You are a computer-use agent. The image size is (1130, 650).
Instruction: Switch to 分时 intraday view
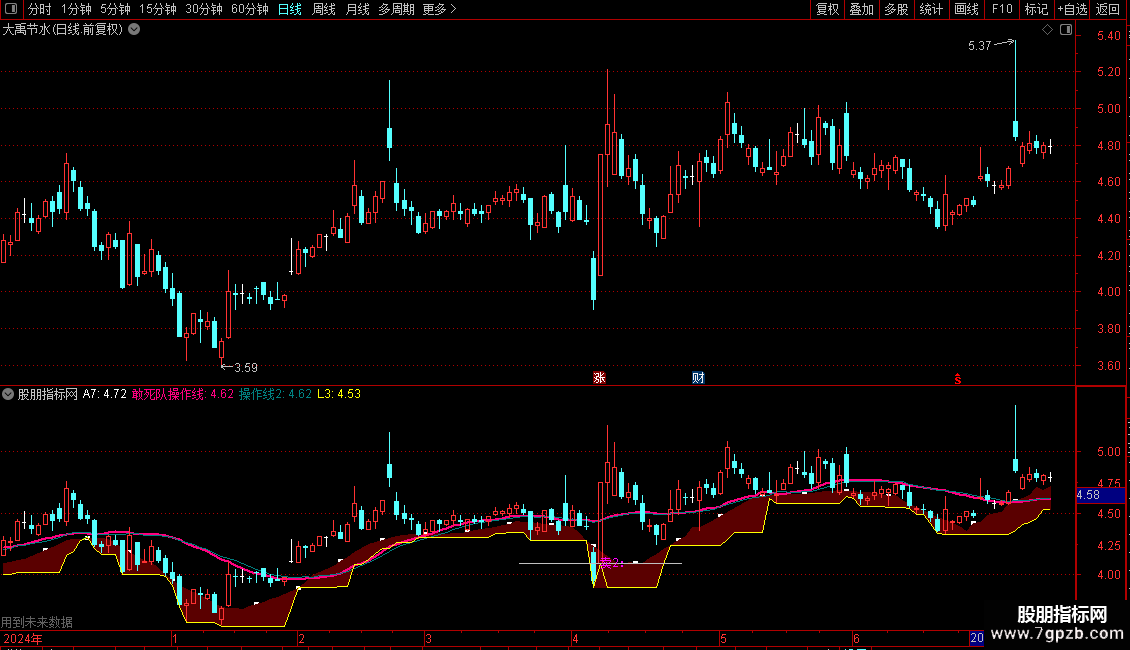coord(40,9)
